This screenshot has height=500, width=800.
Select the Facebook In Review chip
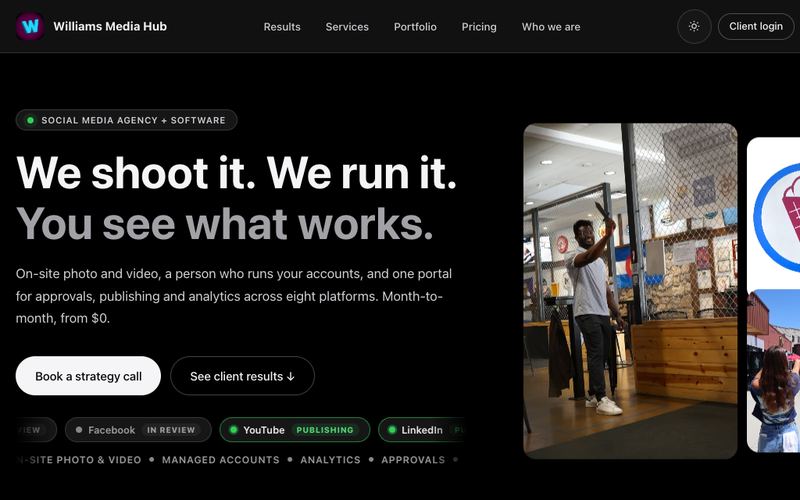point(138,430)
